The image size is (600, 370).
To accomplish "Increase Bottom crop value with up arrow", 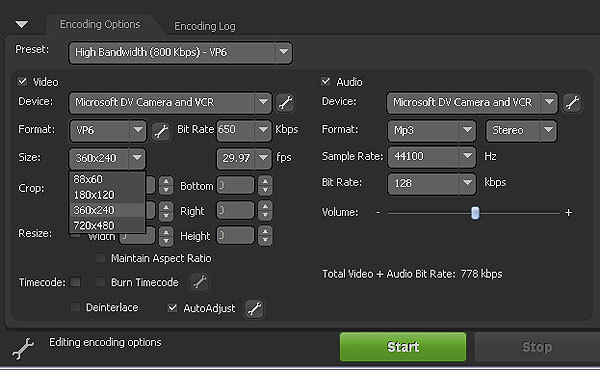I will pyautogui.click(x=265, y=181).
